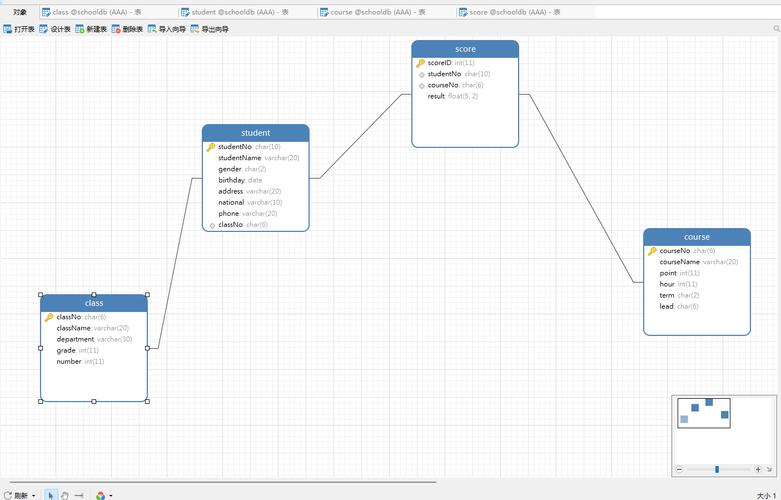Activate the hand pan tool

click(65, 495)
